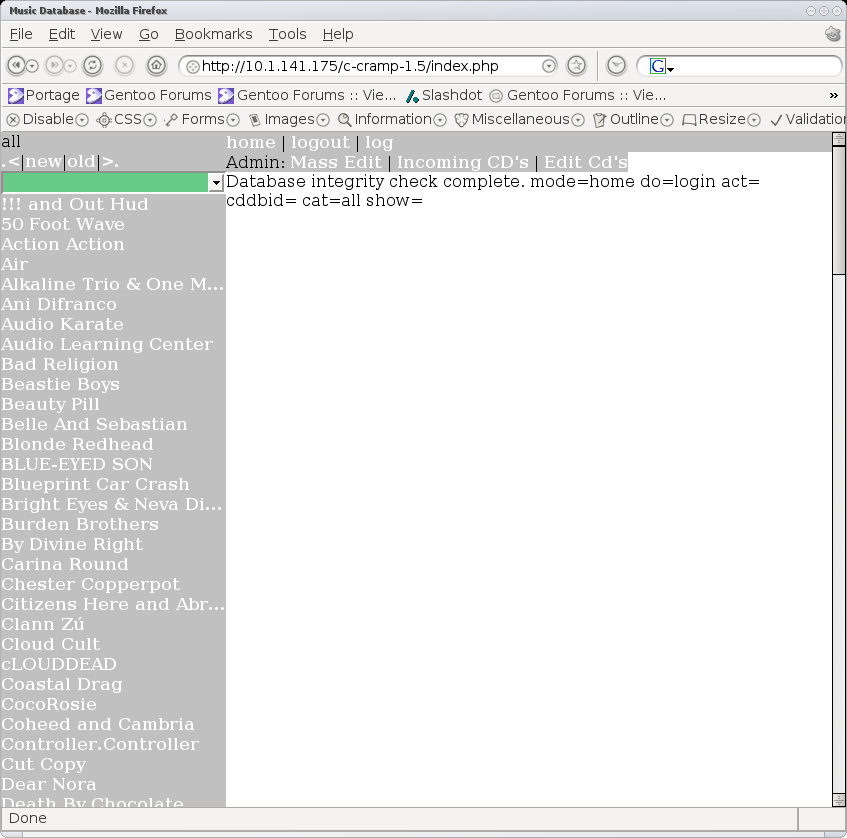The width and height of the screenshot is (847, 838).
Task: Open the Slashdot bookmark
Action: 443,95
